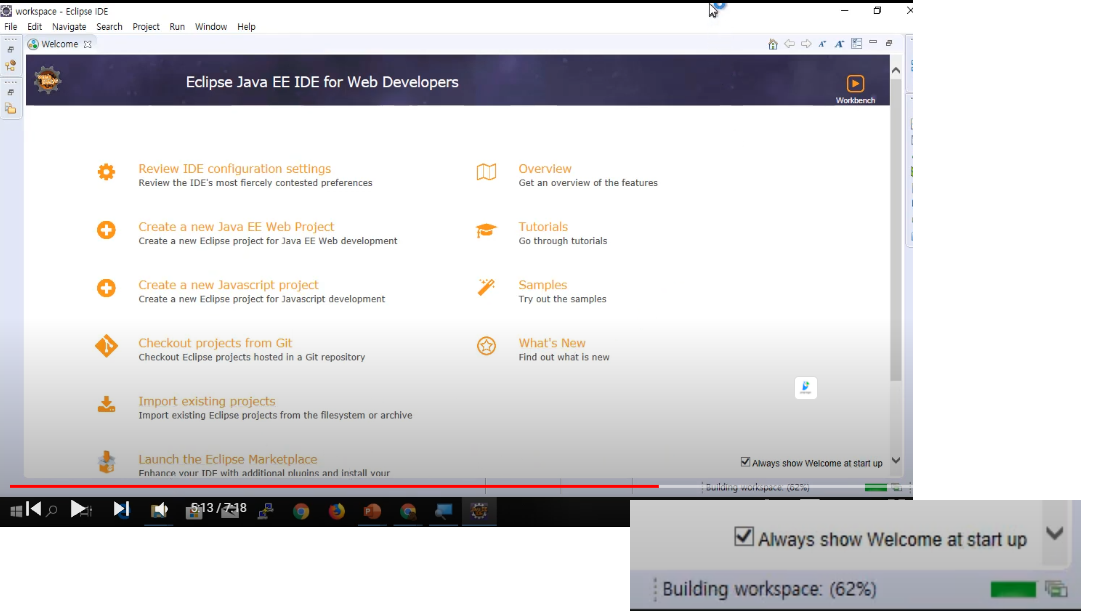Open the Run menu
Viewport: 1094px width, 616px height.
click(179, 27)
